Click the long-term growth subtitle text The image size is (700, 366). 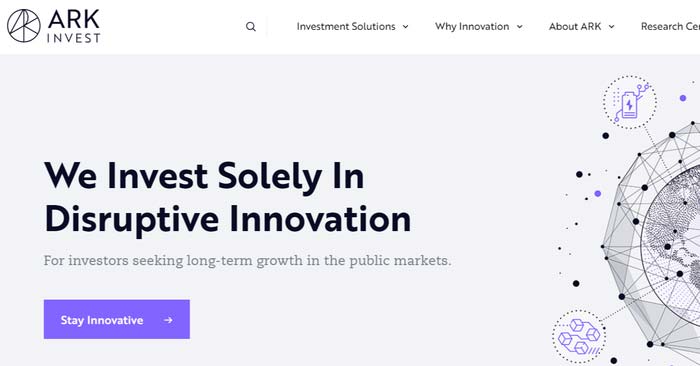[x=247, y=261]
